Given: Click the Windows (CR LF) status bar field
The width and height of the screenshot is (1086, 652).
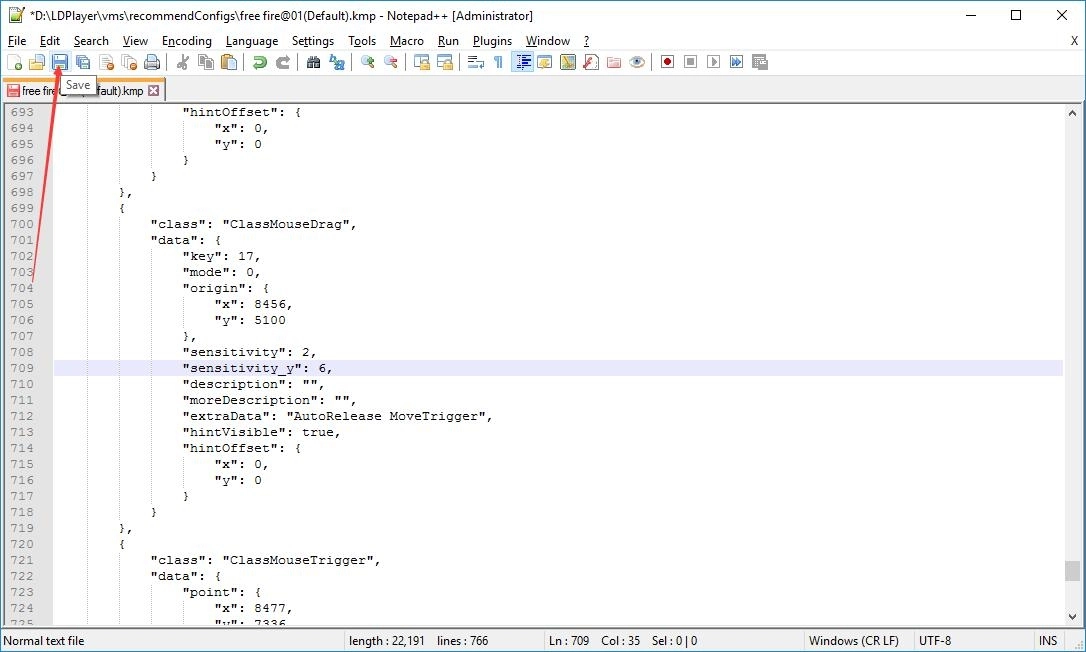Looking at the screenshot, I should point(853,641).
